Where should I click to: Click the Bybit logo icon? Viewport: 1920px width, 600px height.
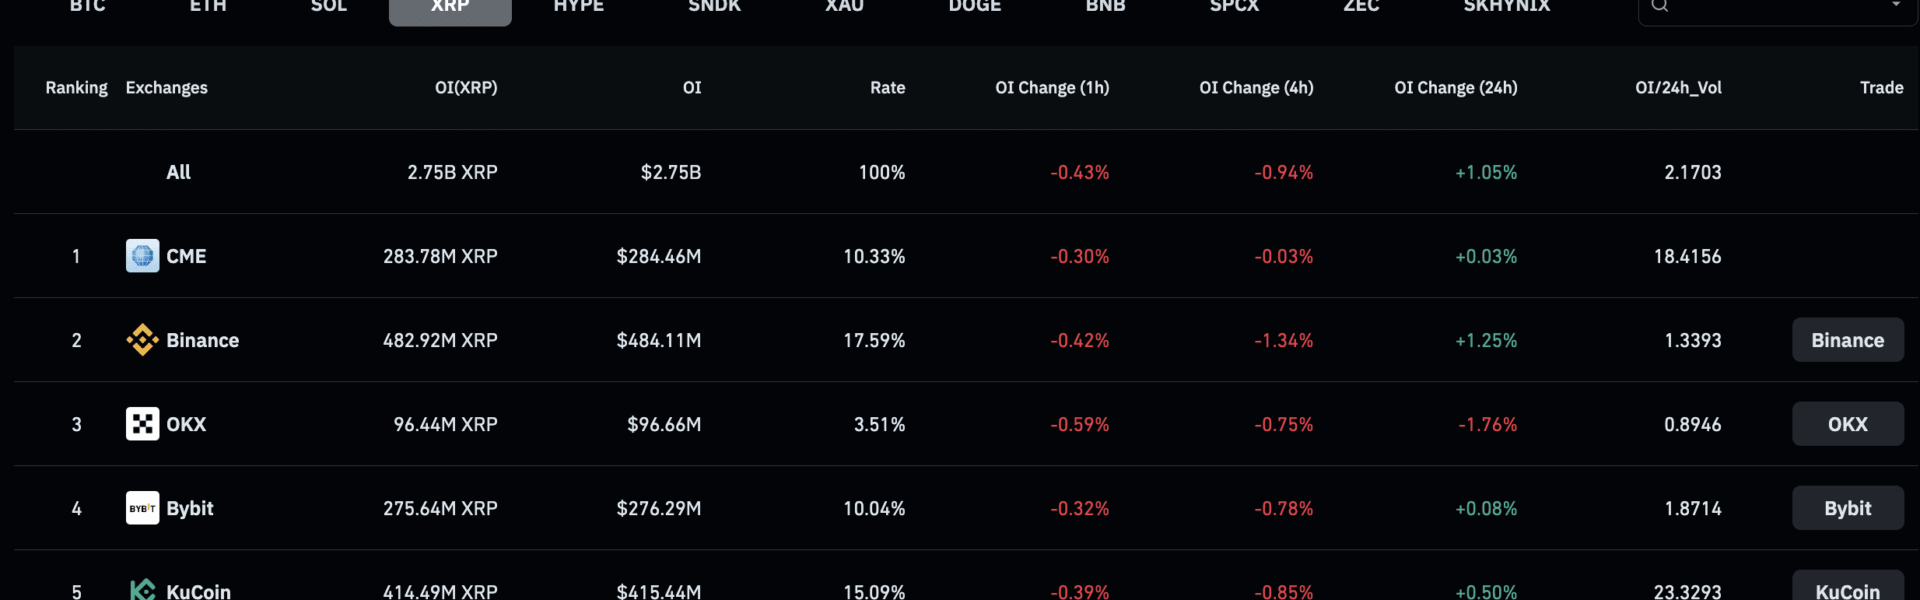[x=142, y=508]
